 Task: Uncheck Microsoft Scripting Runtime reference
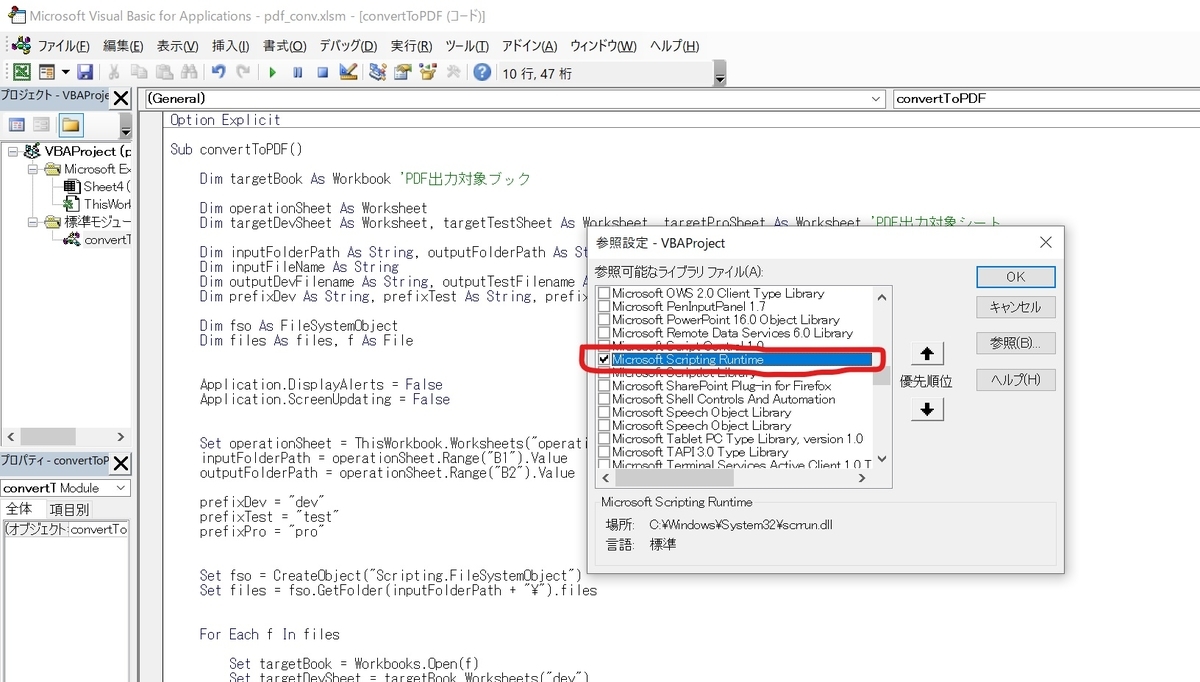click(x=603, y=359)
